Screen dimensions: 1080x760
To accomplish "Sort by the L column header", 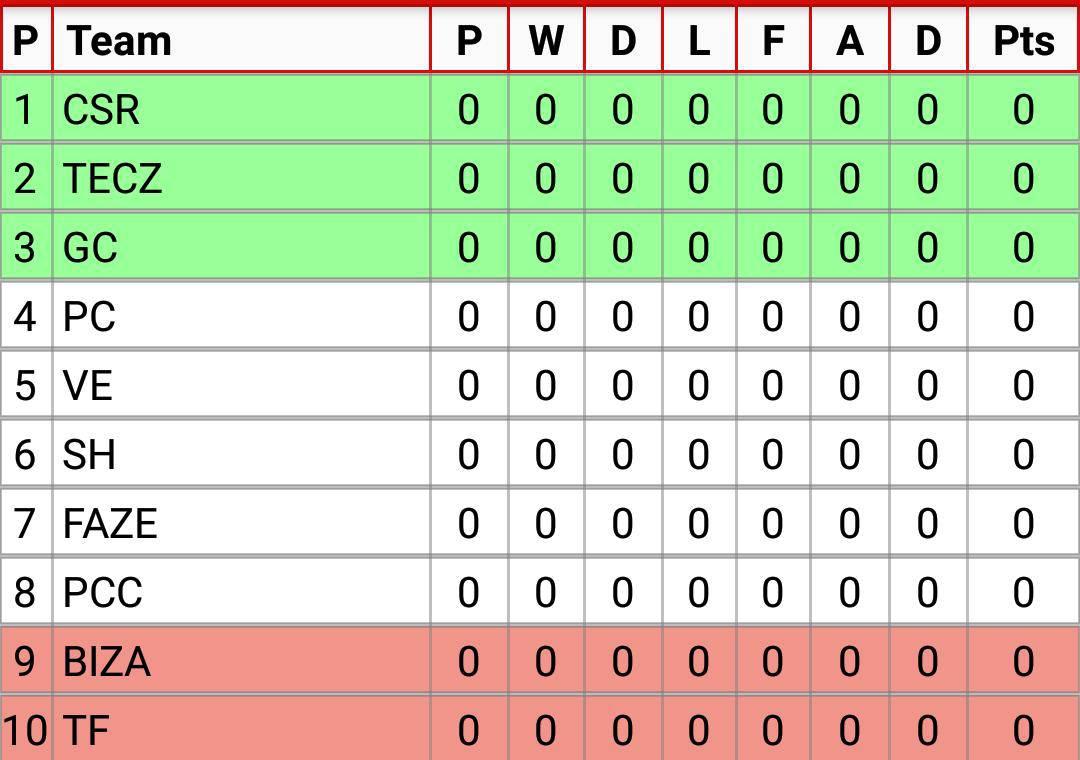I will pyautogui.click(x=699, y=39).
